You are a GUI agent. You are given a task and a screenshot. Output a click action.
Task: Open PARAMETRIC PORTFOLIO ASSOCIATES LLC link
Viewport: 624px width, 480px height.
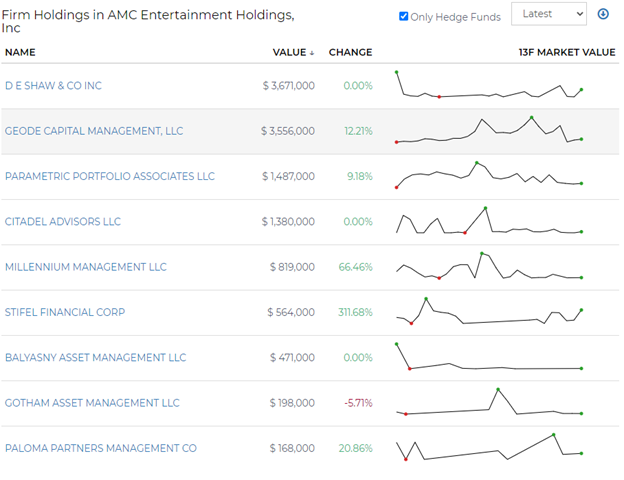[109, 176]
